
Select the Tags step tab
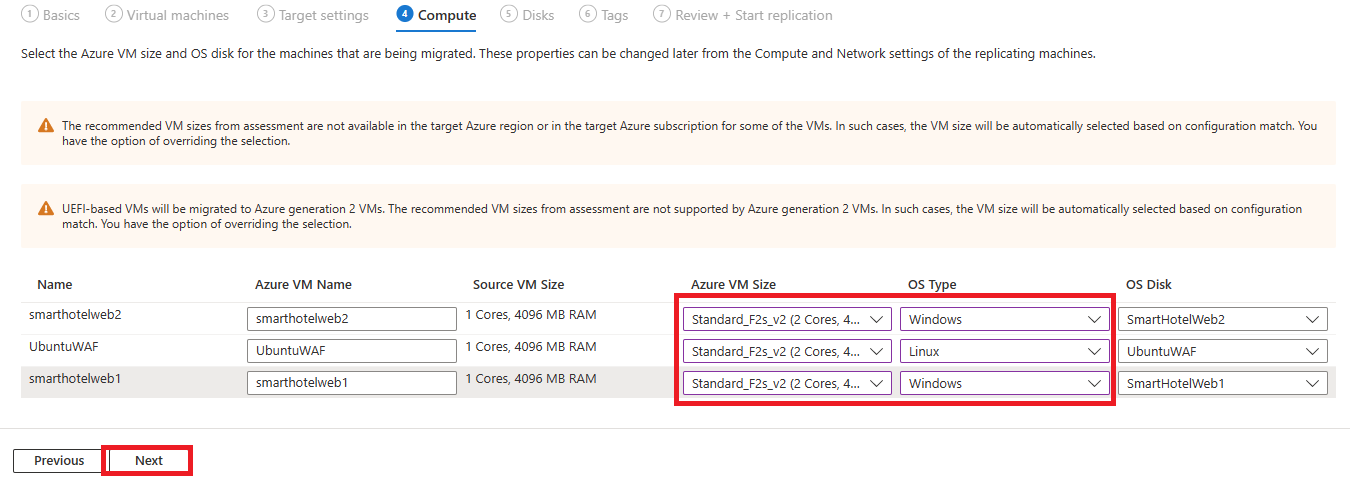point(604,15)
